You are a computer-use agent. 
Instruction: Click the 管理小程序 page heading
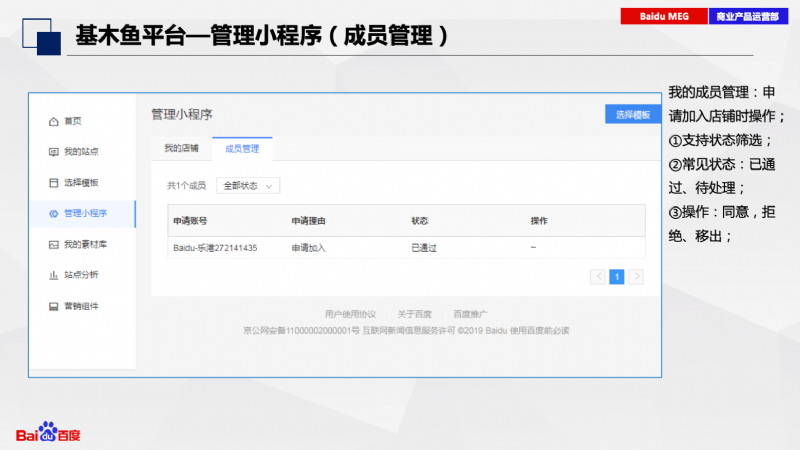tap(182, 114)
